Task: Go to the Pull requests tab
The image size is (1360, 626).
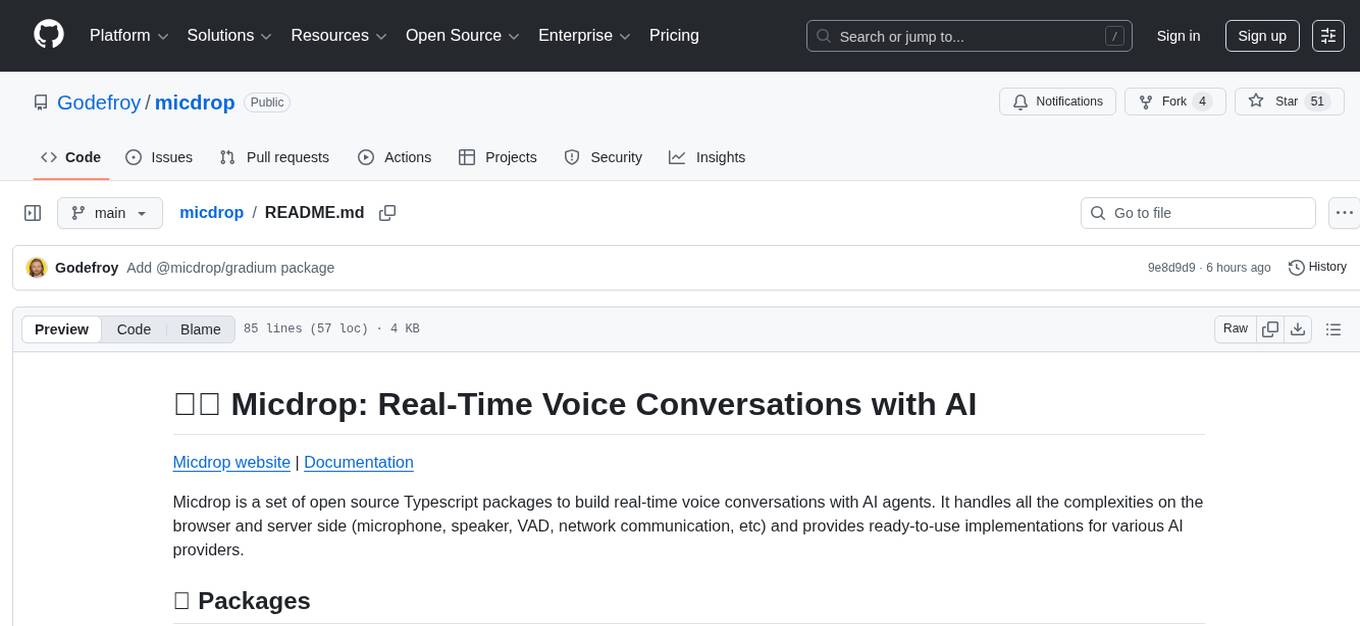Action: click(x=274, y=157)
